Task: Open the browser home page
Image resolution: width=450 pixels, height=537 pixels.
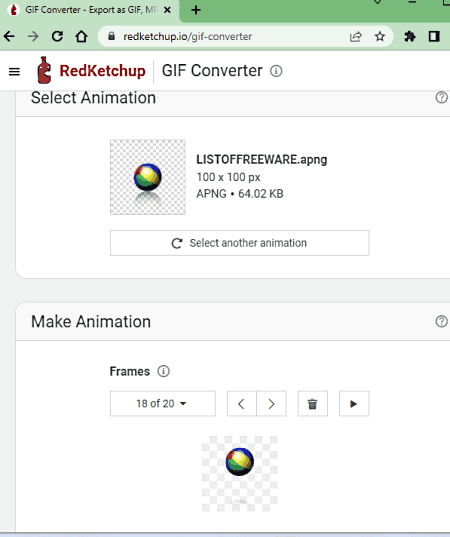Action: click(x=82, y=36)
